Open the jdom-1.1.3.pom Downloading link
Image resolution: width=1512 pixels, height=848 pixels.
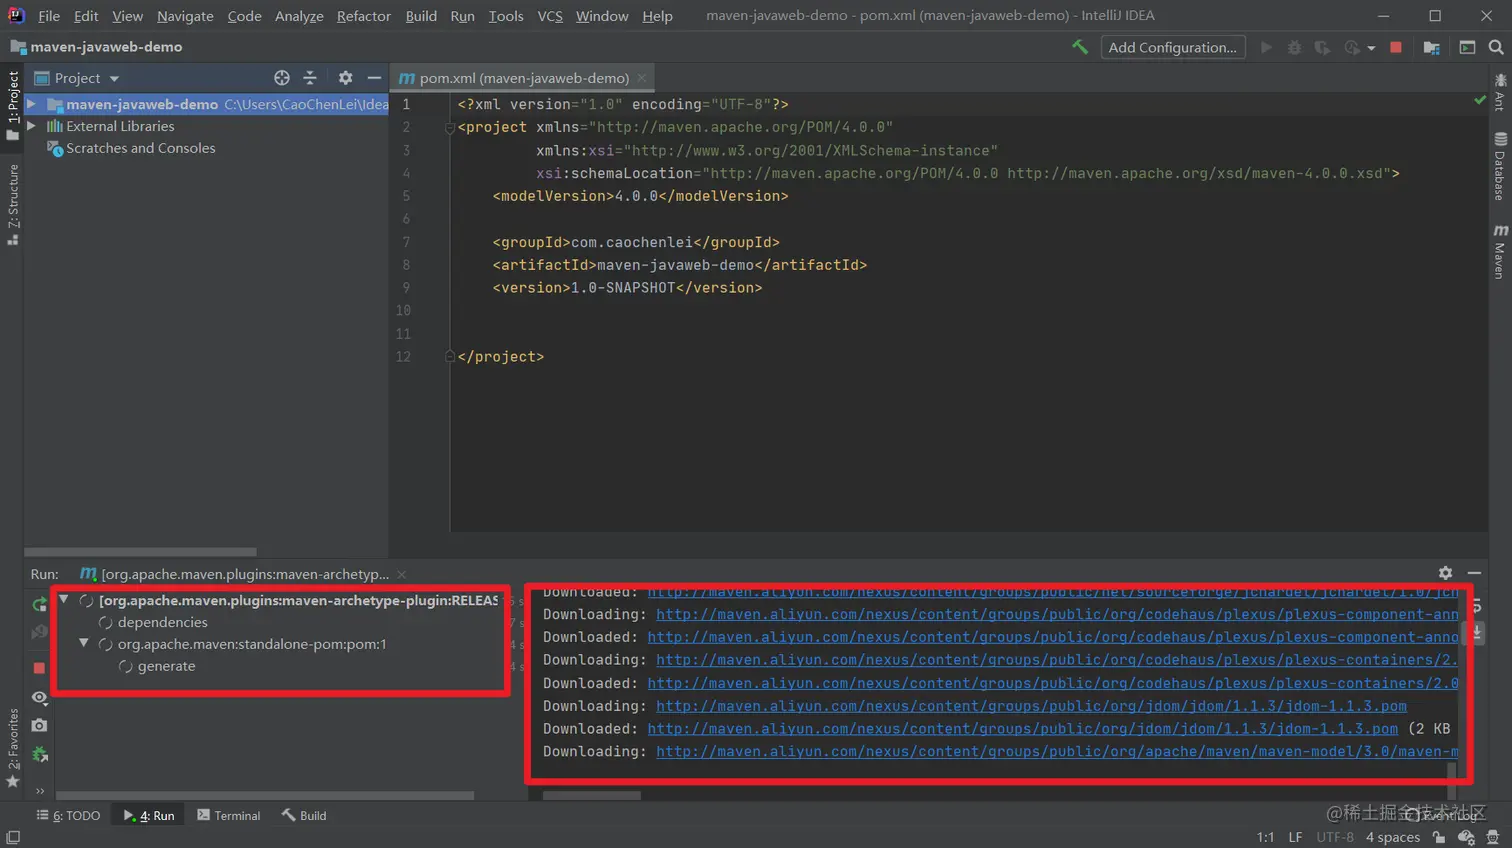[1031, 706]
